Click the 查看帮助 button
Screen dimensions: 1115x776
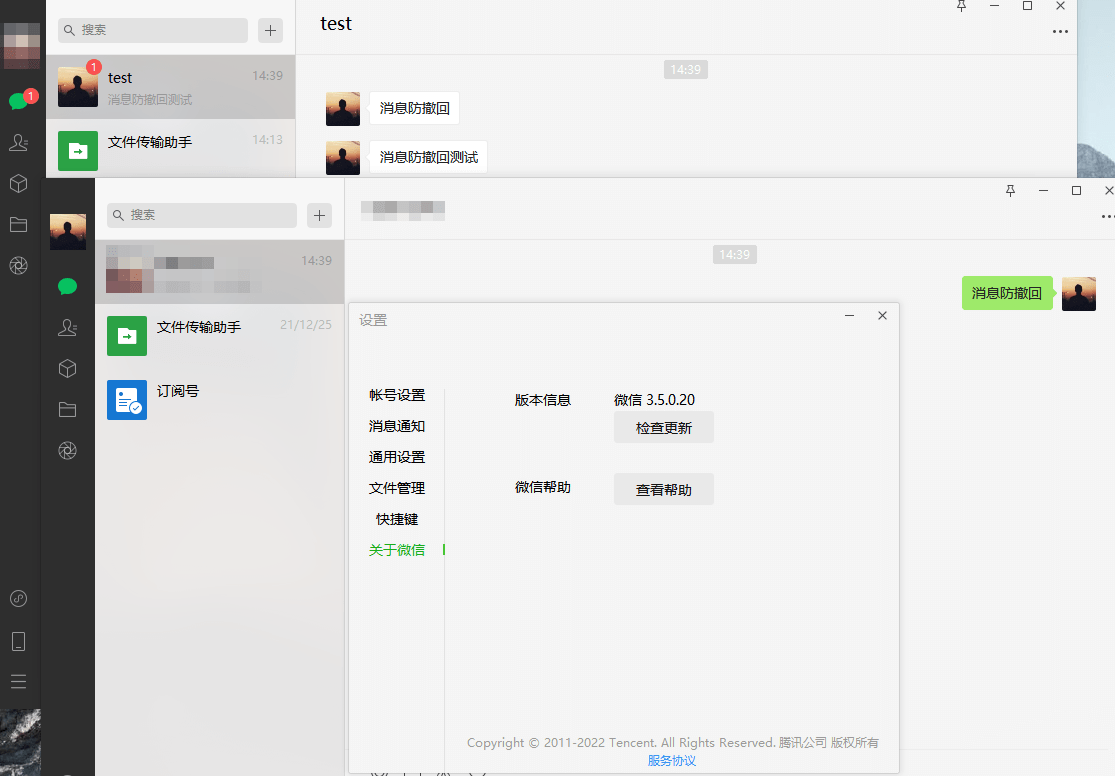pyautogui.click(x=663, y=489)
